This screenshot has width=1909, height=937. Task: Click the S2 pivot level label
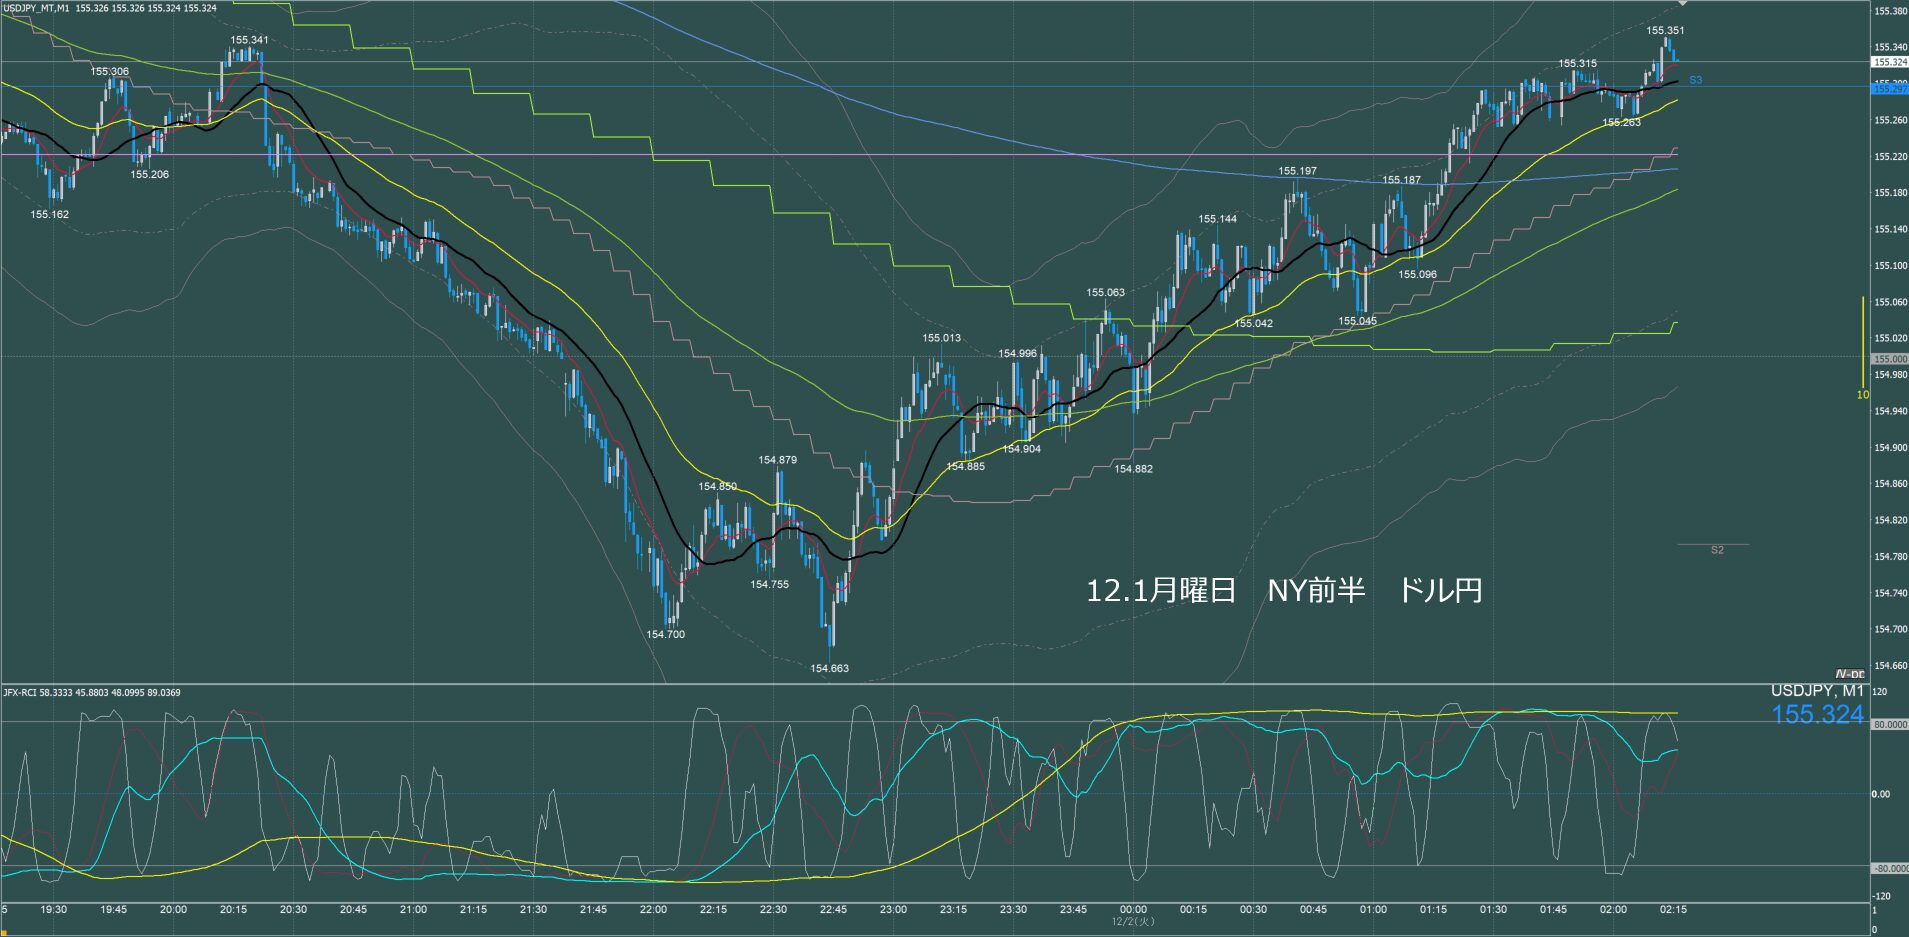(1717, 550)
